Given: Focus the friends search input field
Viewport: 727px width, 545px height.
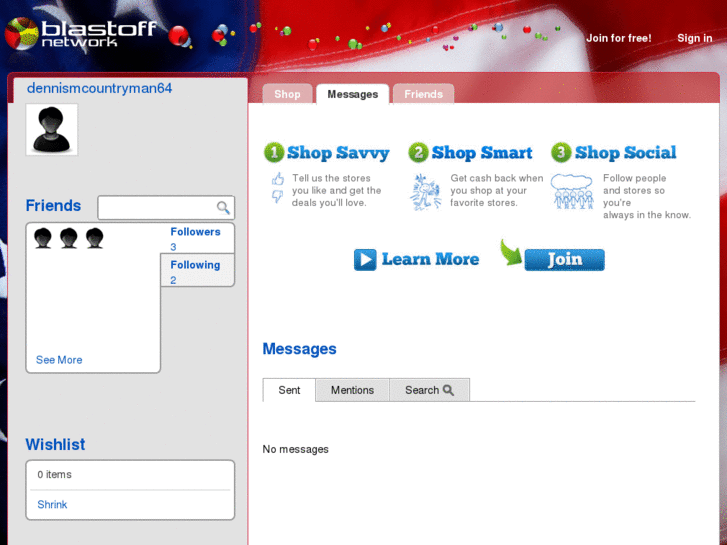Looking at the screenshot, I should (x=166, y=207).
